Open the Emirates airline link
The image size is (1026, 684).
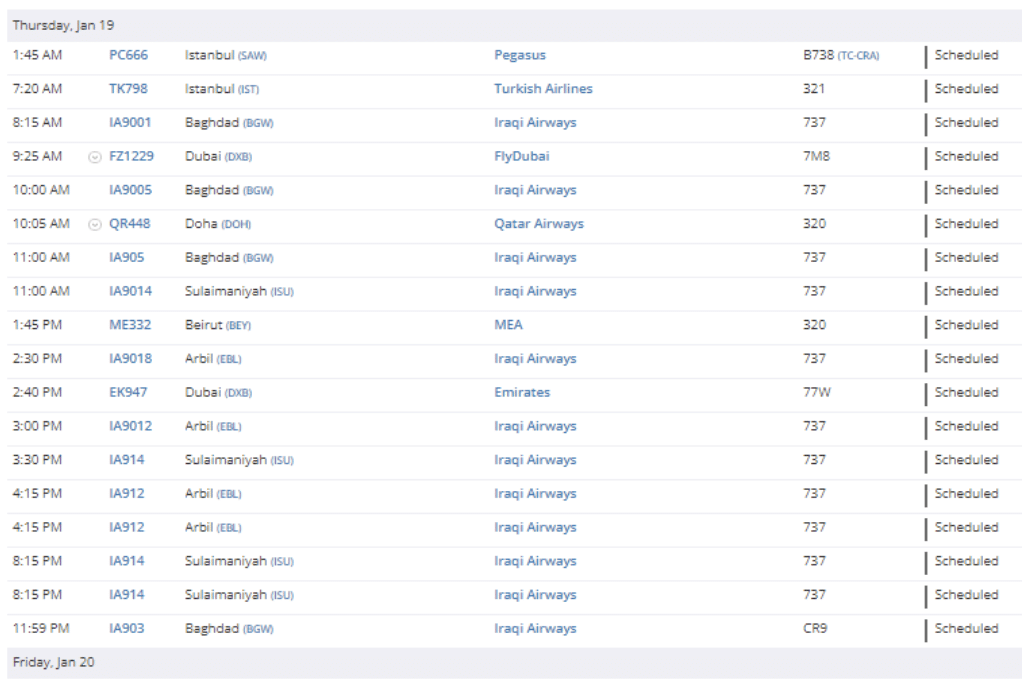click(522, 393)
